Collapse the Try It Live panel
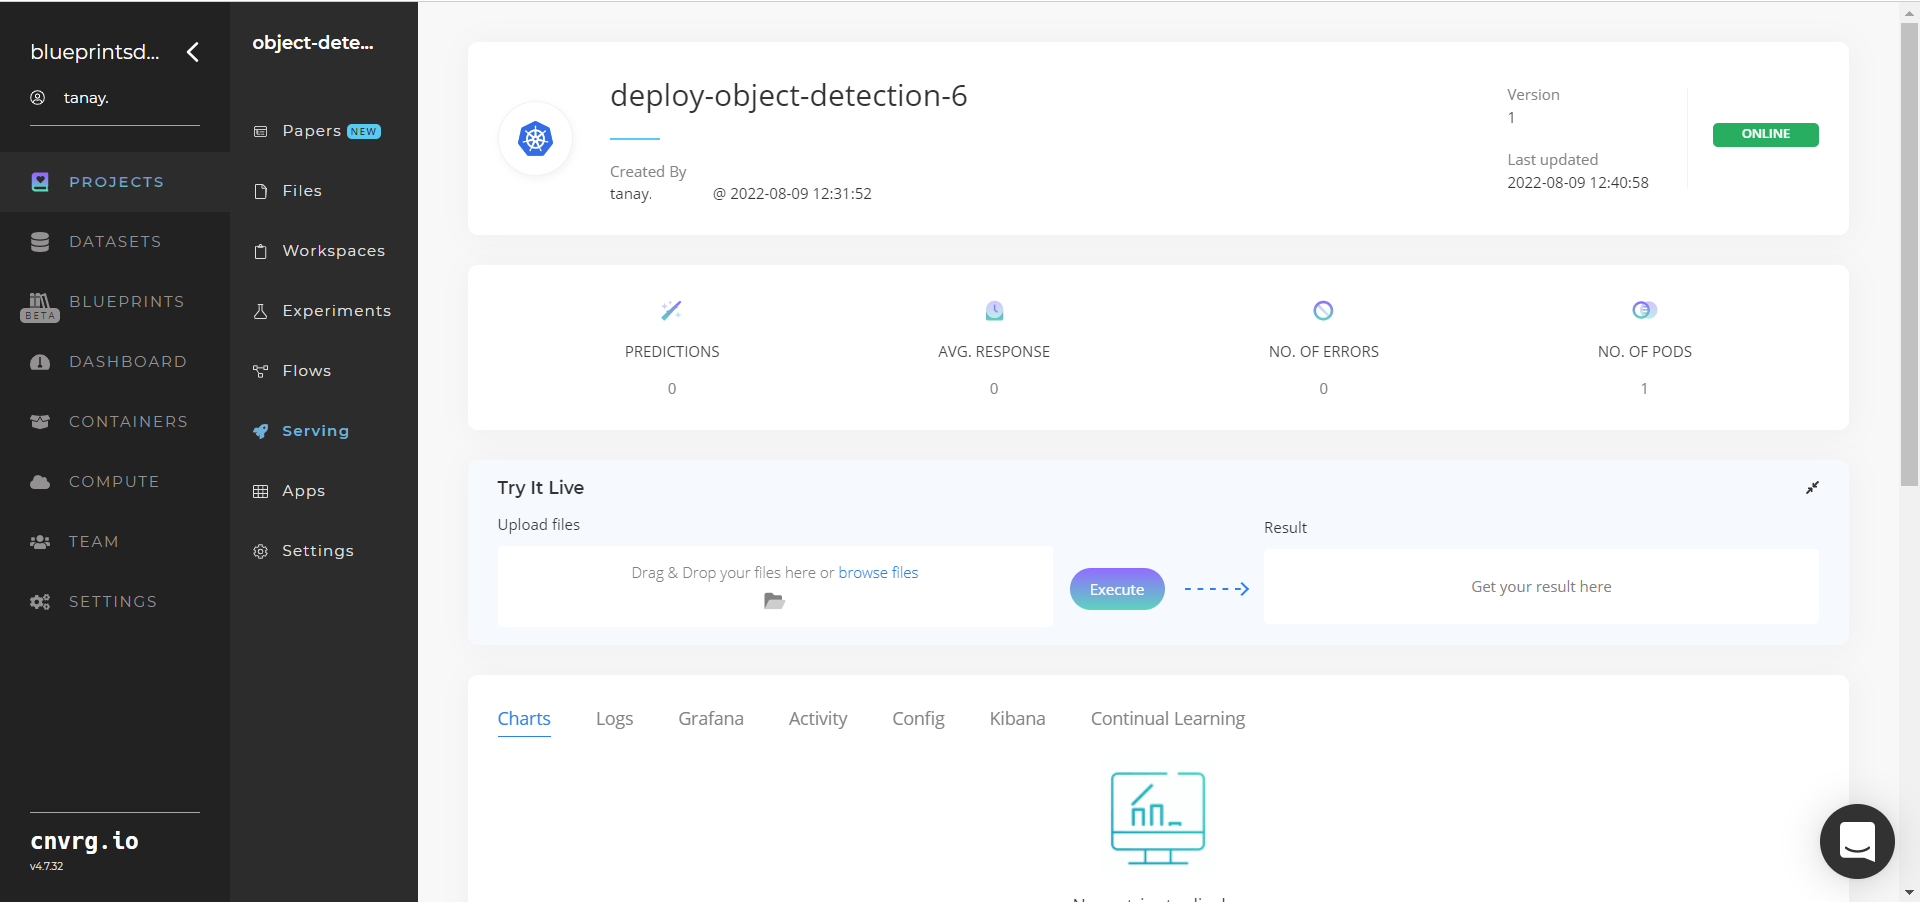Image resolution: width=1920 pixels, height=902 pixels. coord(1812,488)
